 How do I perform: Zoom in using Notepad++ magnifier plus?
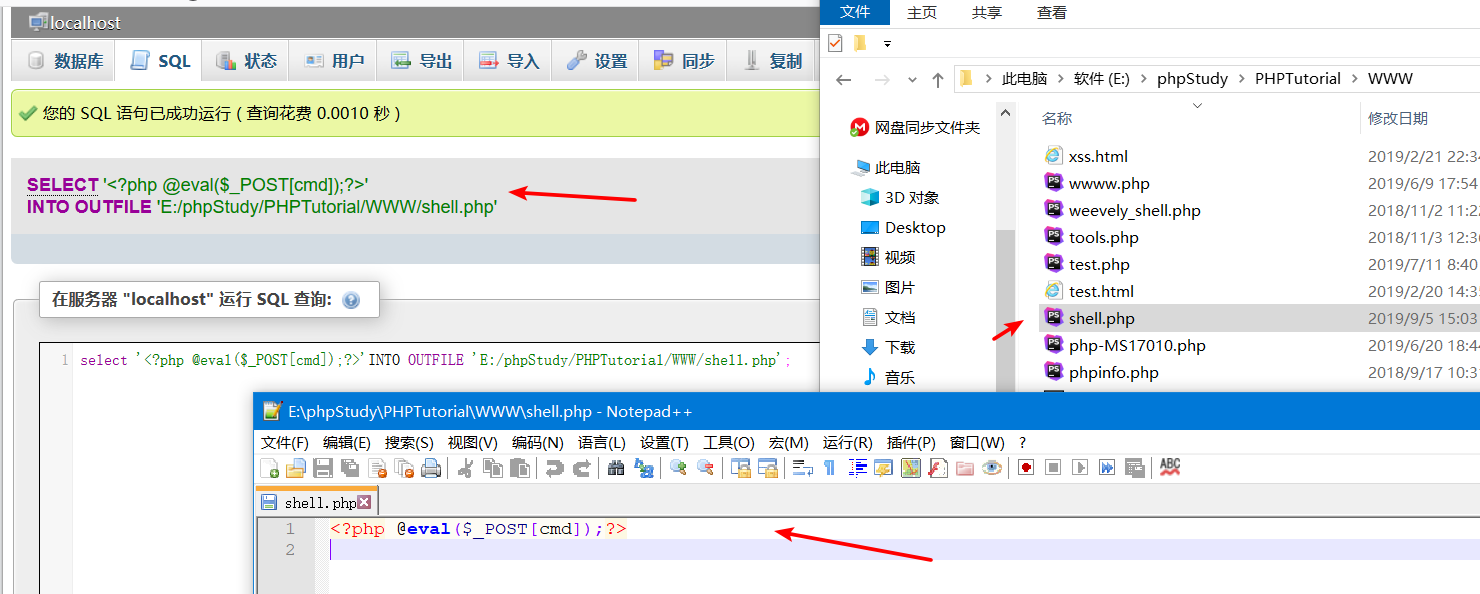678,468
